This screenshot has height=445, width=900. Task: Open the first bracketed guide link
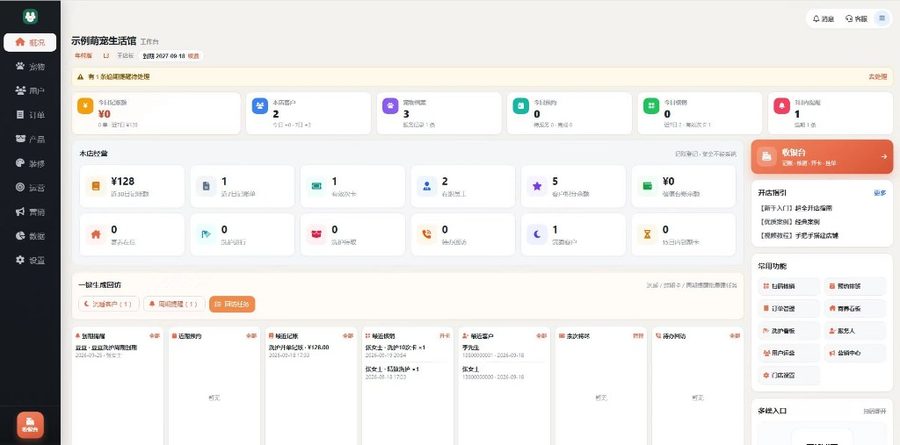(x=795, y=208)
